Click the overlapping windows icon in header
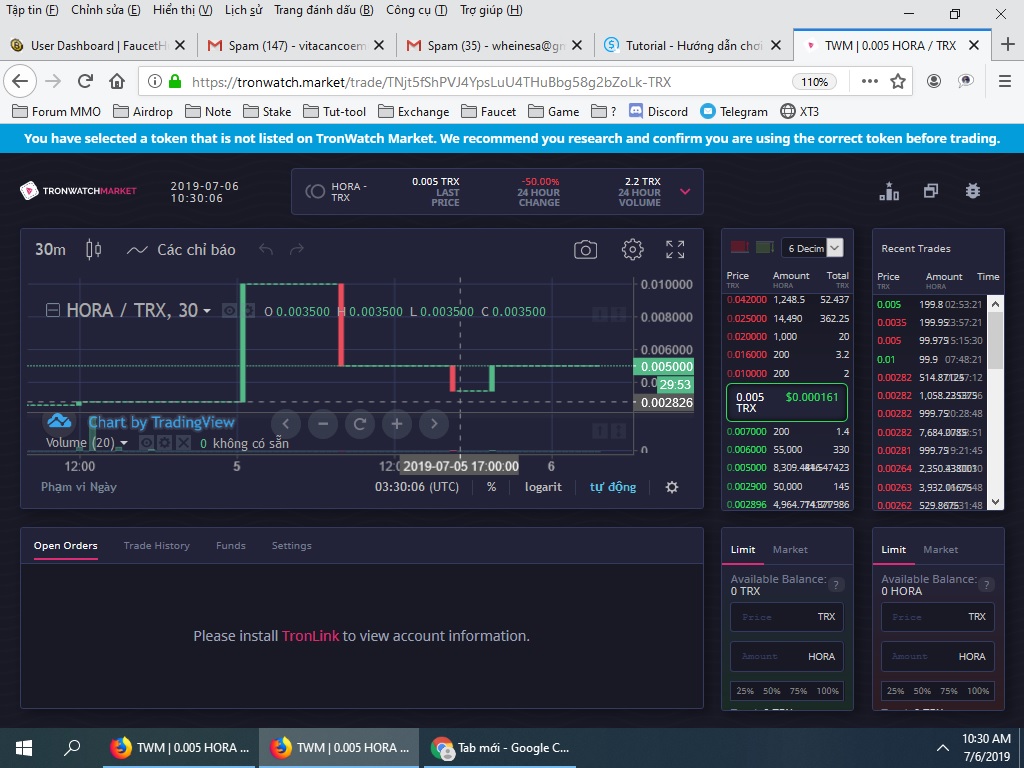This screenshot has width=1024, height=768. coord(931,191)
